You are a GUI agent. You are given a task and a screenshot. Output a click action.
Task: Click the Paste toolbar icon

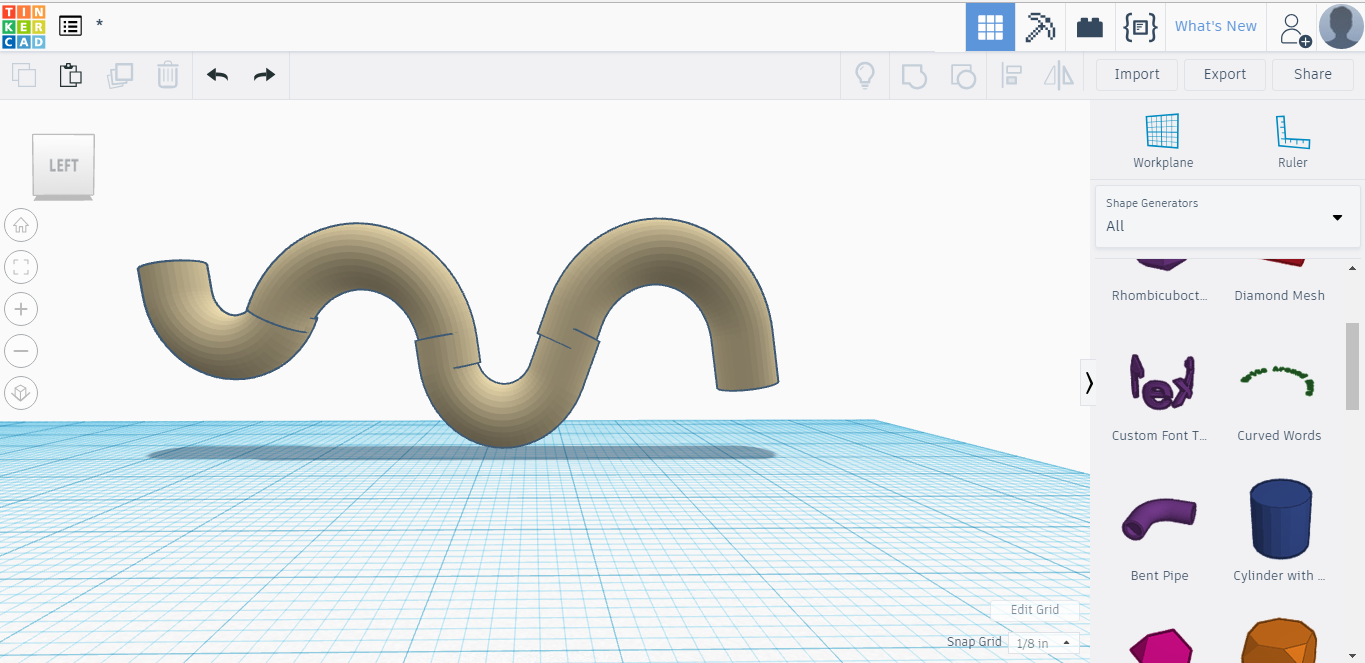[70, 74]
